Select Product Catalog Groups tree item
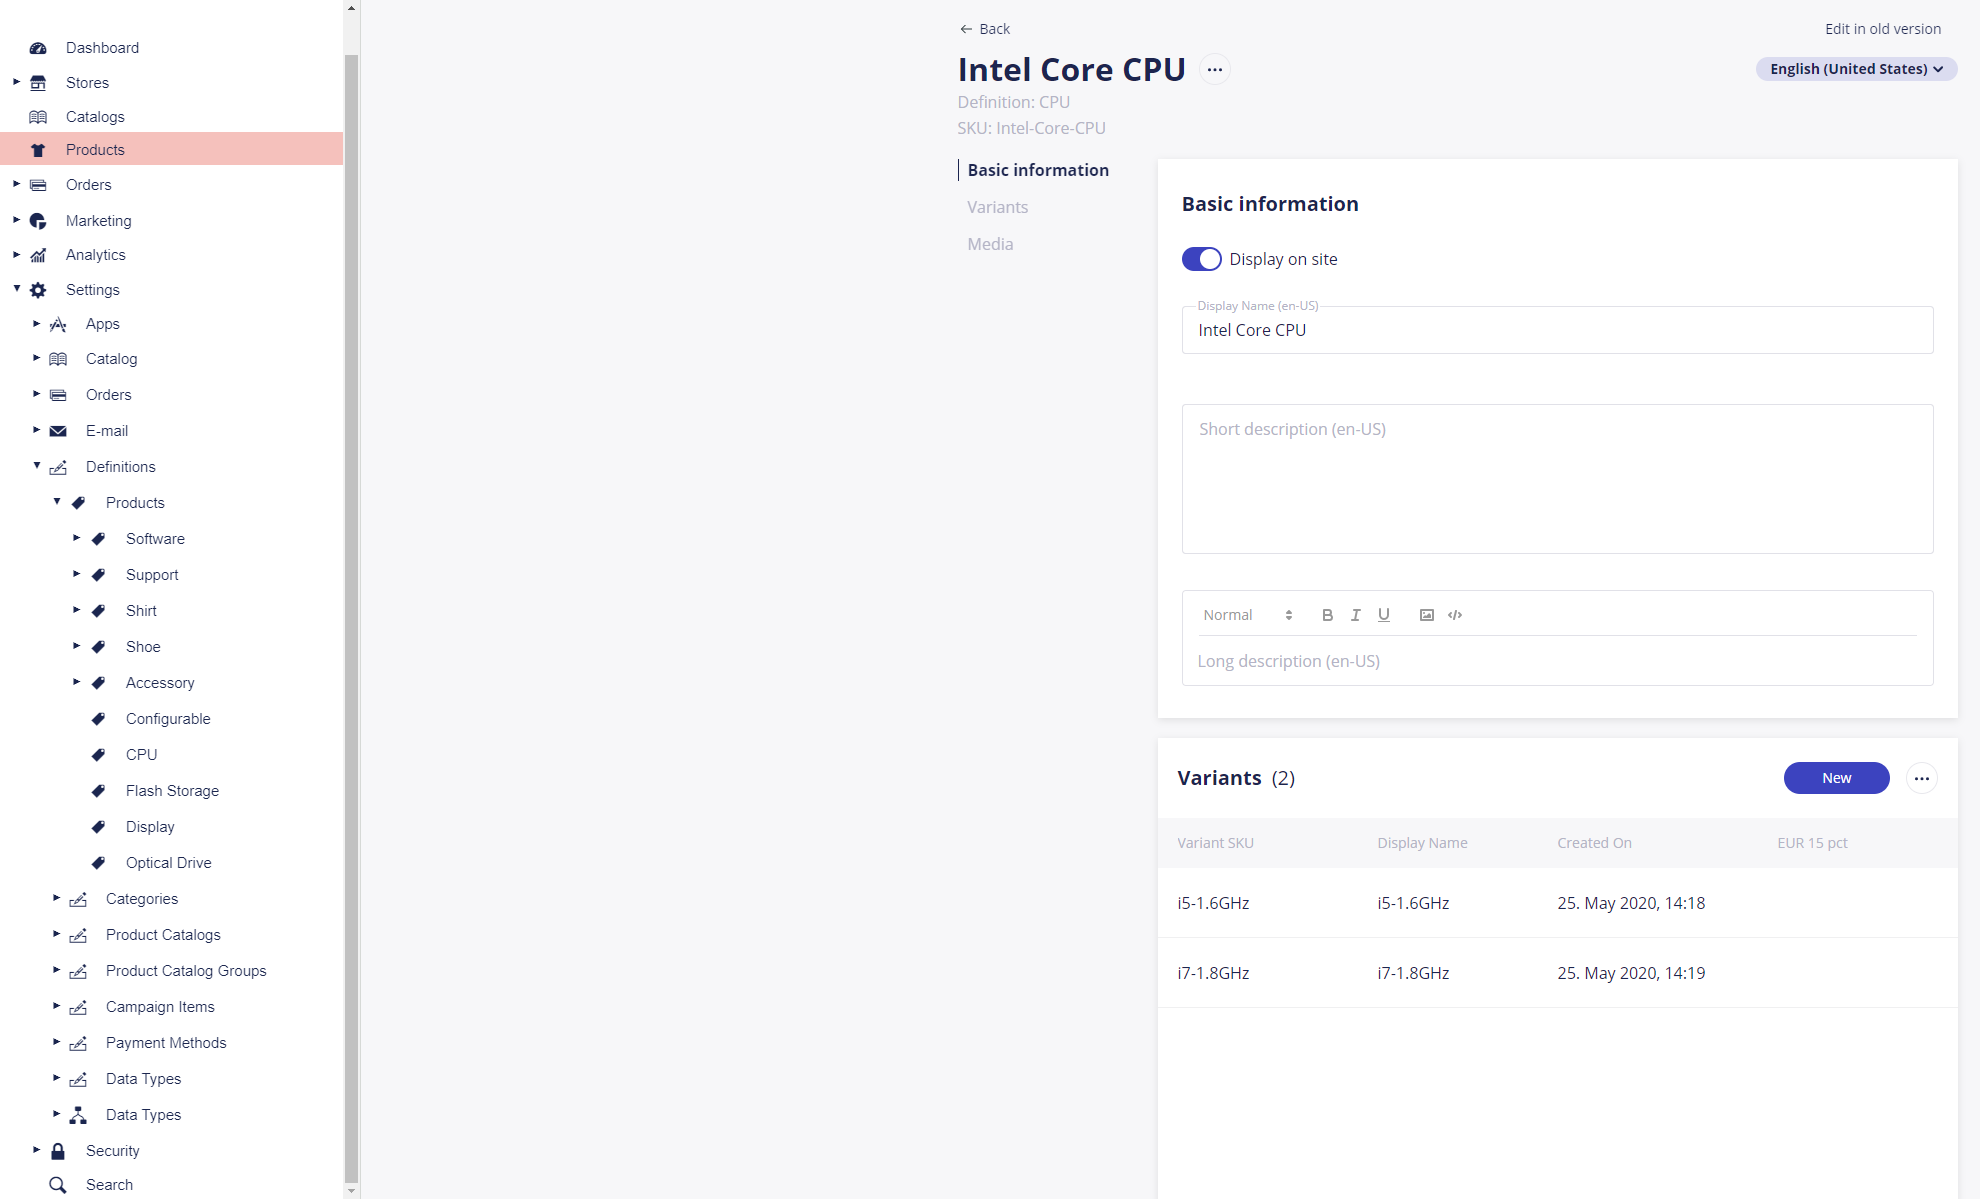The height and width of the screenshot is (1199, 1980). click(186, 971)
